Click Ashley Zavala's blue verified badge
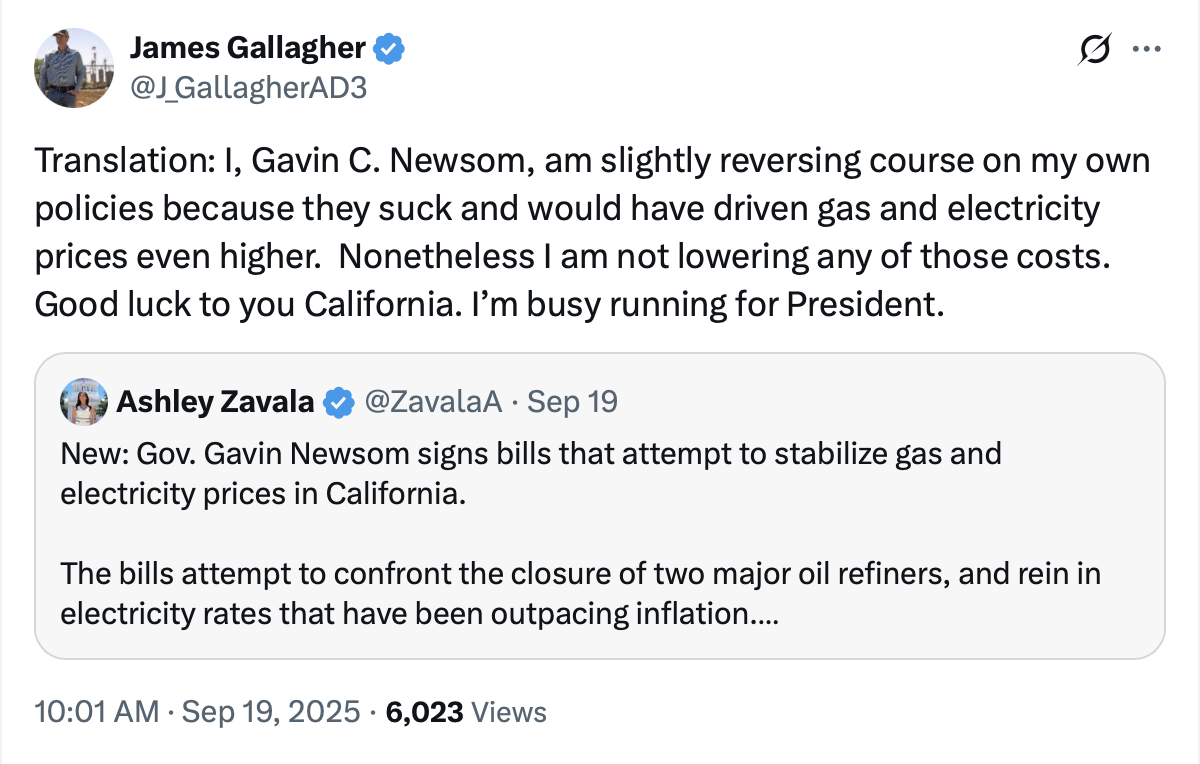Viewport: 1200px width, 764px height. (340, 402)
